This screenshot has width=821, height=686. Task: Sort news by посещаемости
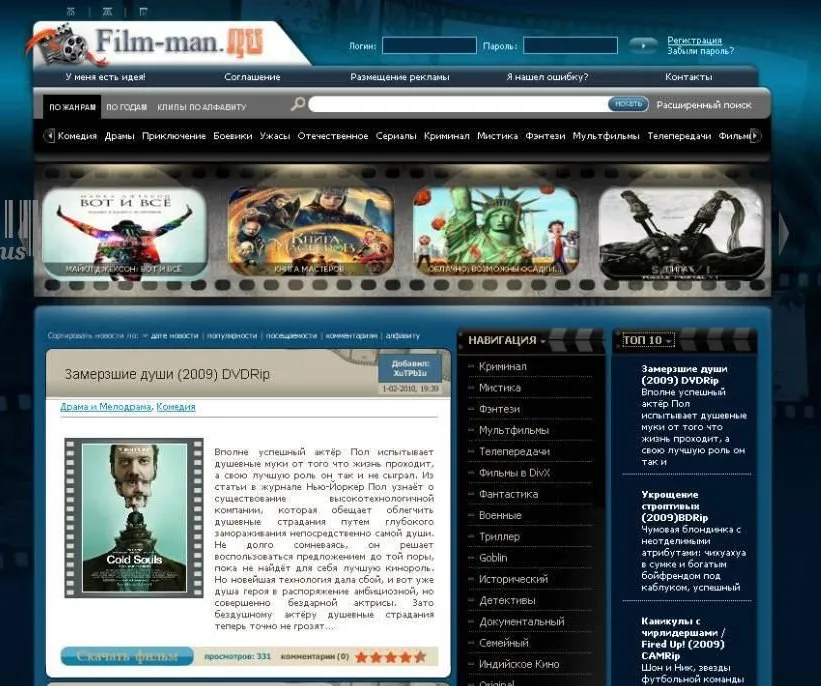pyautogui.click(x=291, y=336)
